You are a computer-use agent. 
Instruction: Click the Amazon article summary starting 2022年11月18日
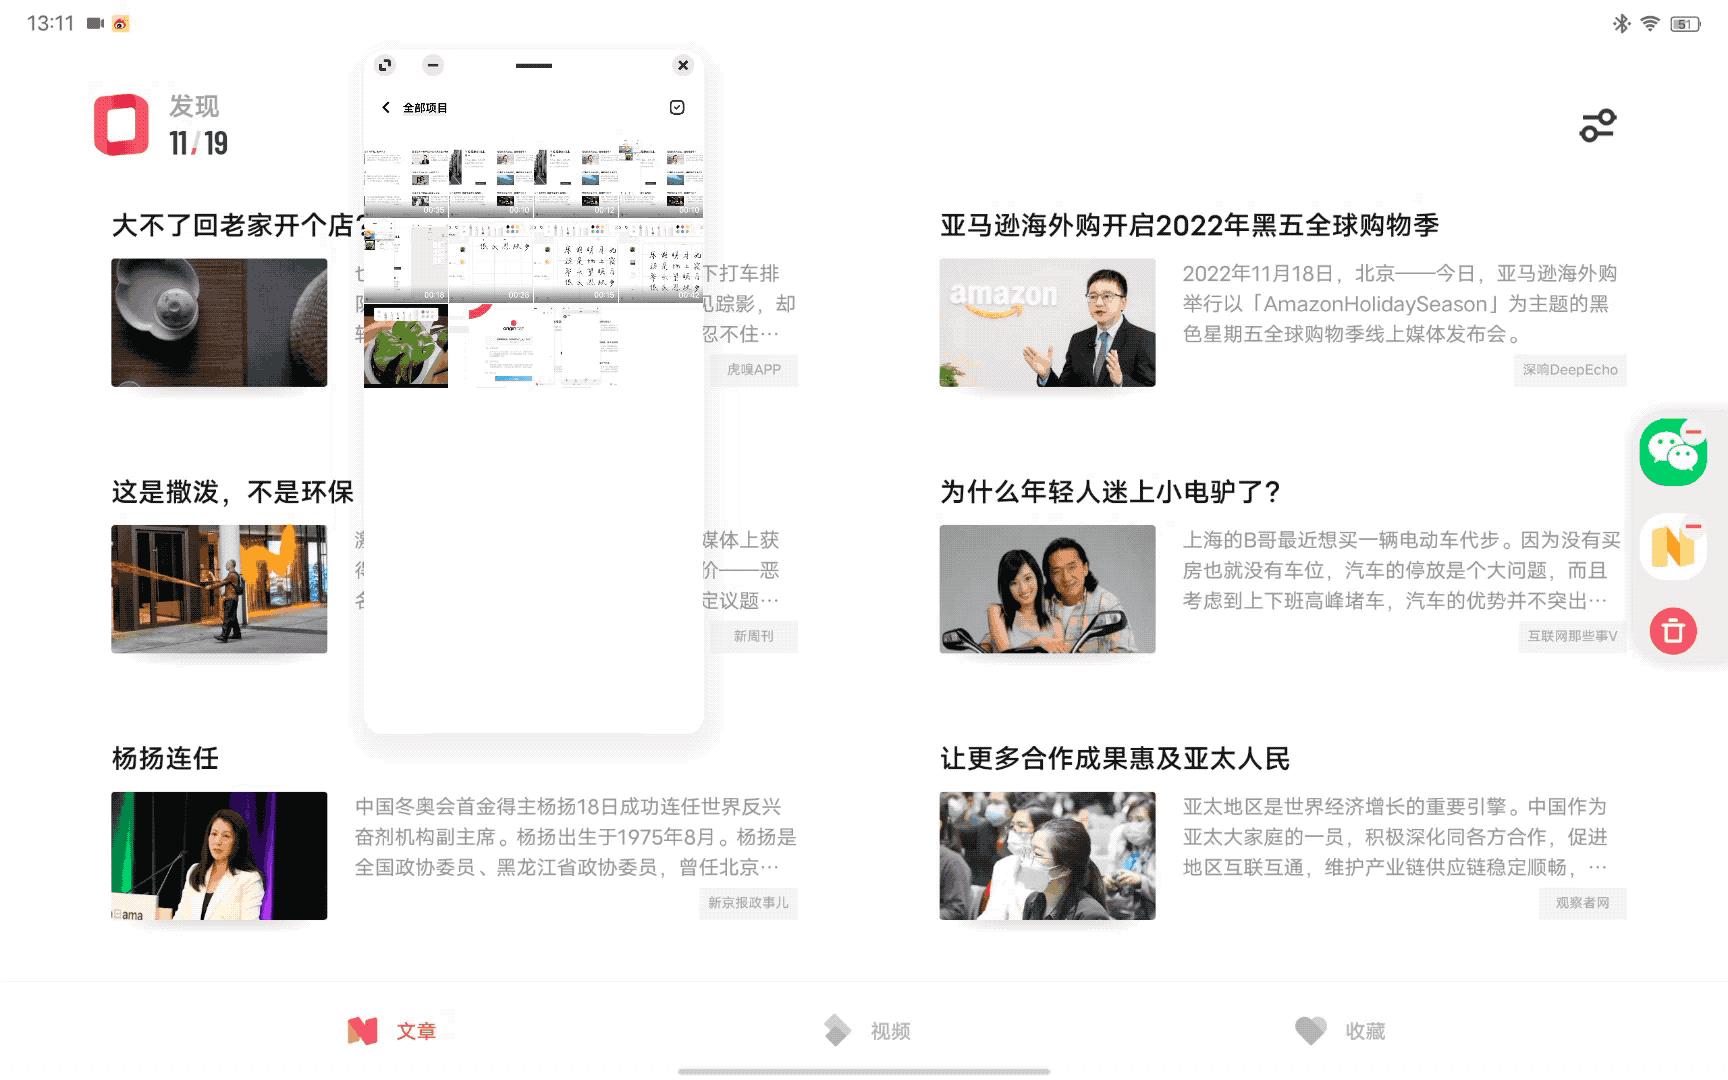pos(1399,303)
